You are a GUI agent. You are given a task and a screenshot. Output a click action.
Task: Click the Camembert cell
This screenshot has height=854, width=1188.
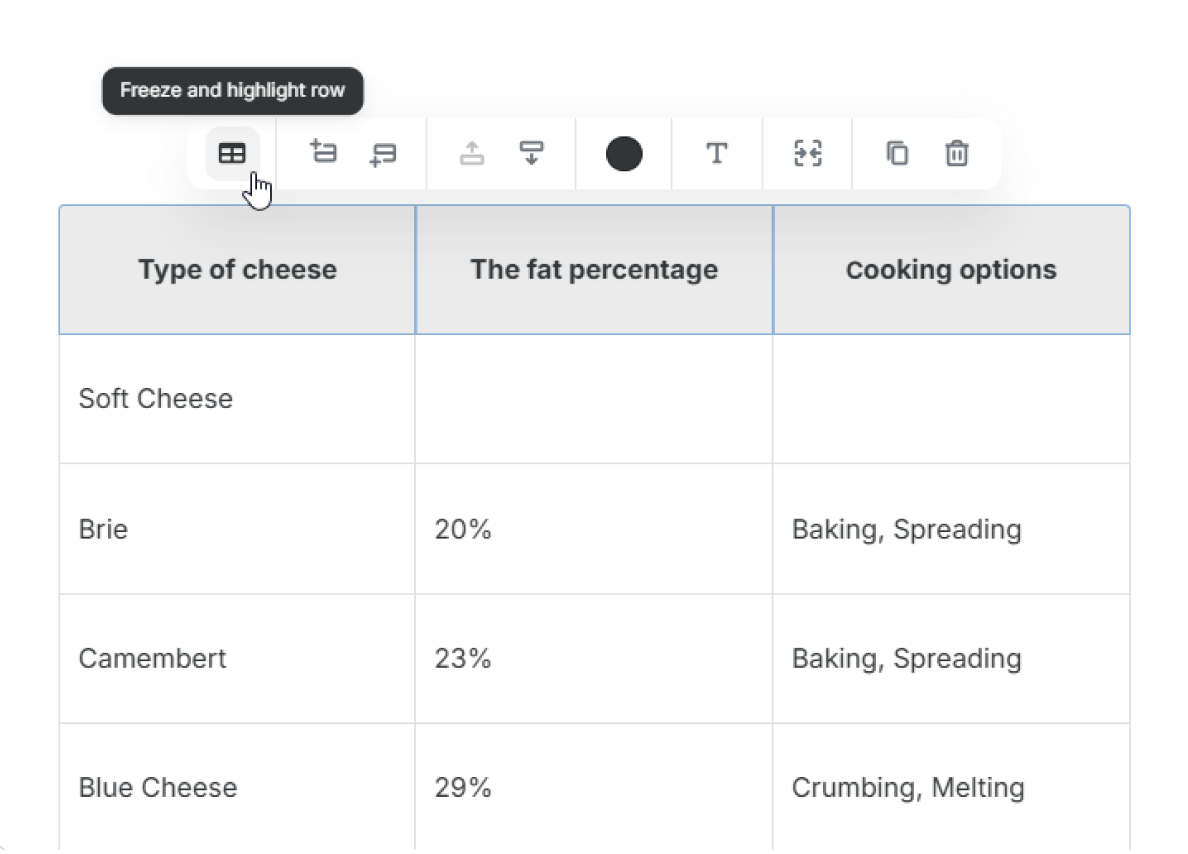point(237,658)
